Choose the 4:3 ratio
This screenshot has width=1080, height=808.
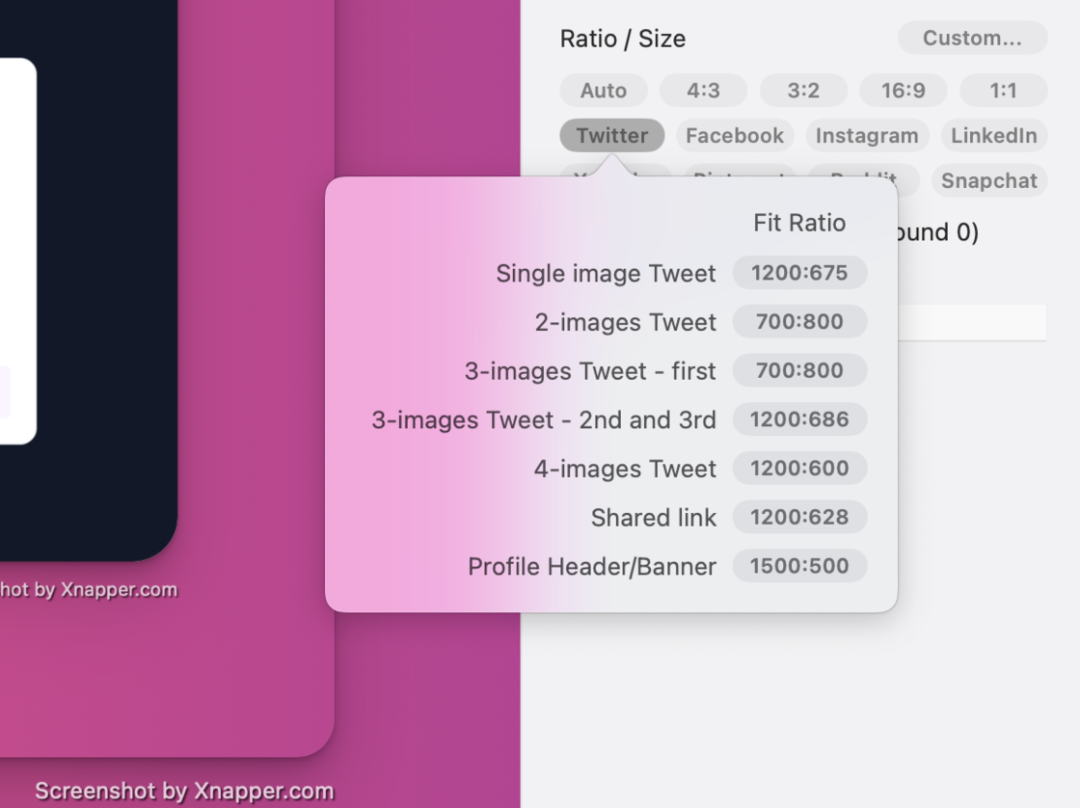703,90
